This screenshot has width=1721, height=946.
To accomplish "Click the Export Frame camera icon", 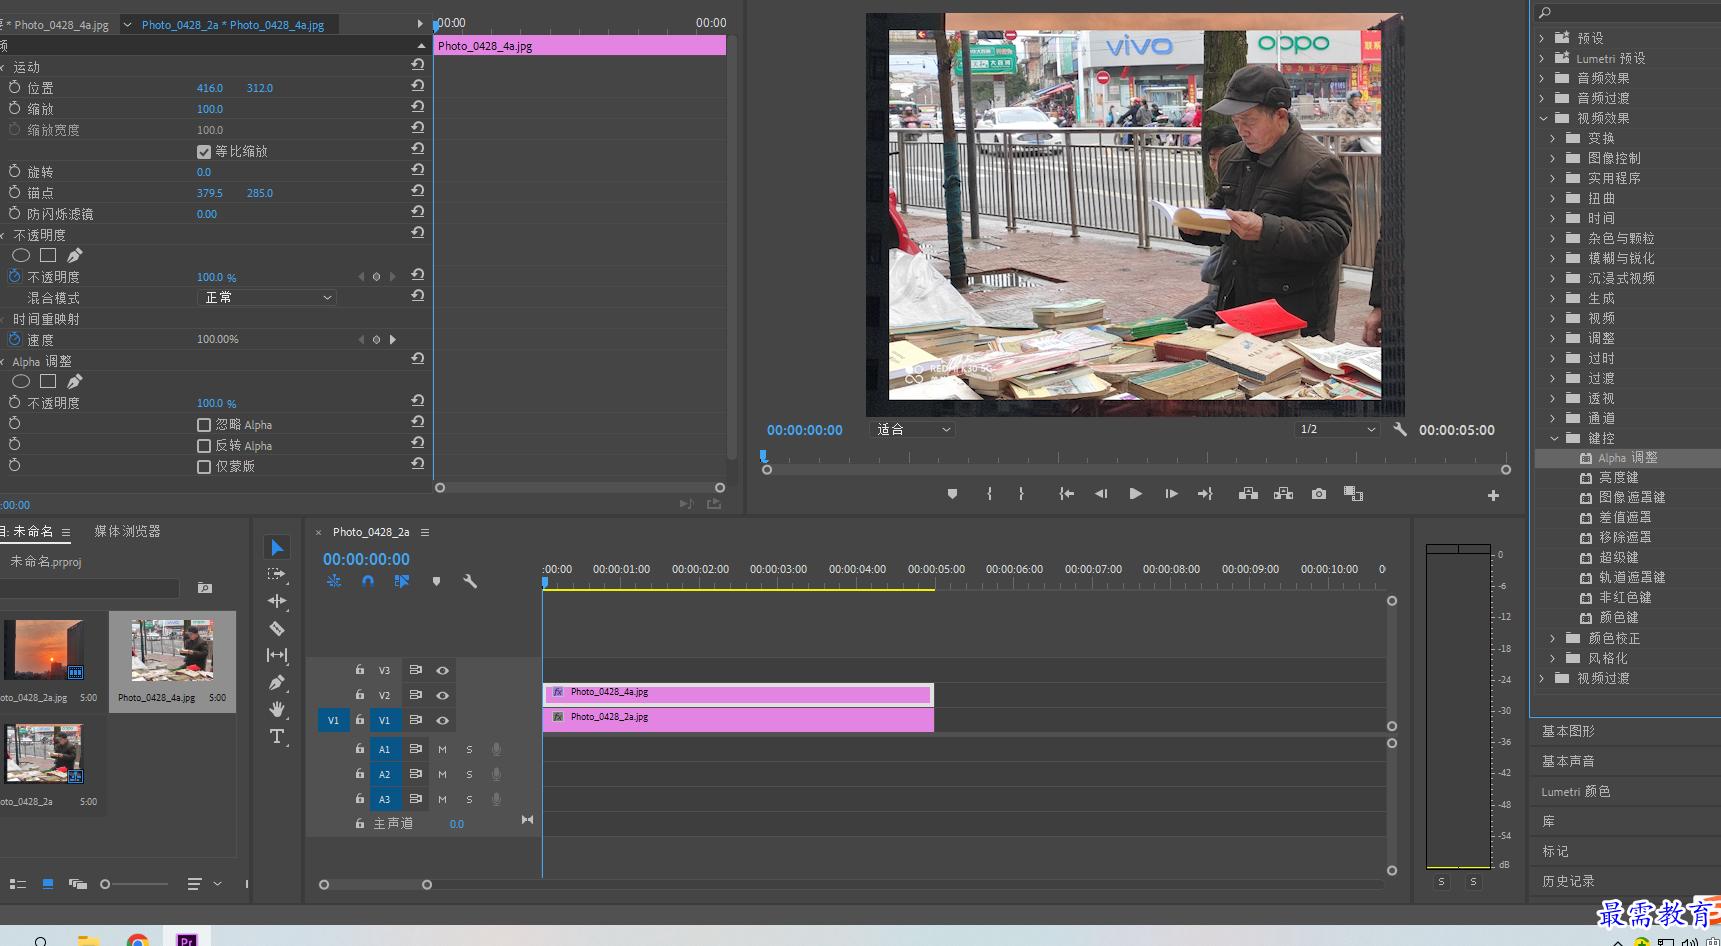I will (x=1319, y=494).
